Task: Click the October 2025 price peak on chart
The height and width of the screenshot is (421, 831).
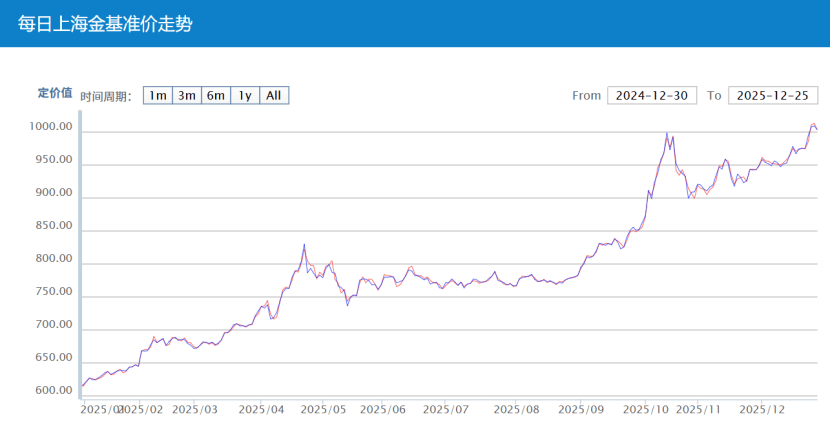Action: pyautogui.click(x=667, y=133)
